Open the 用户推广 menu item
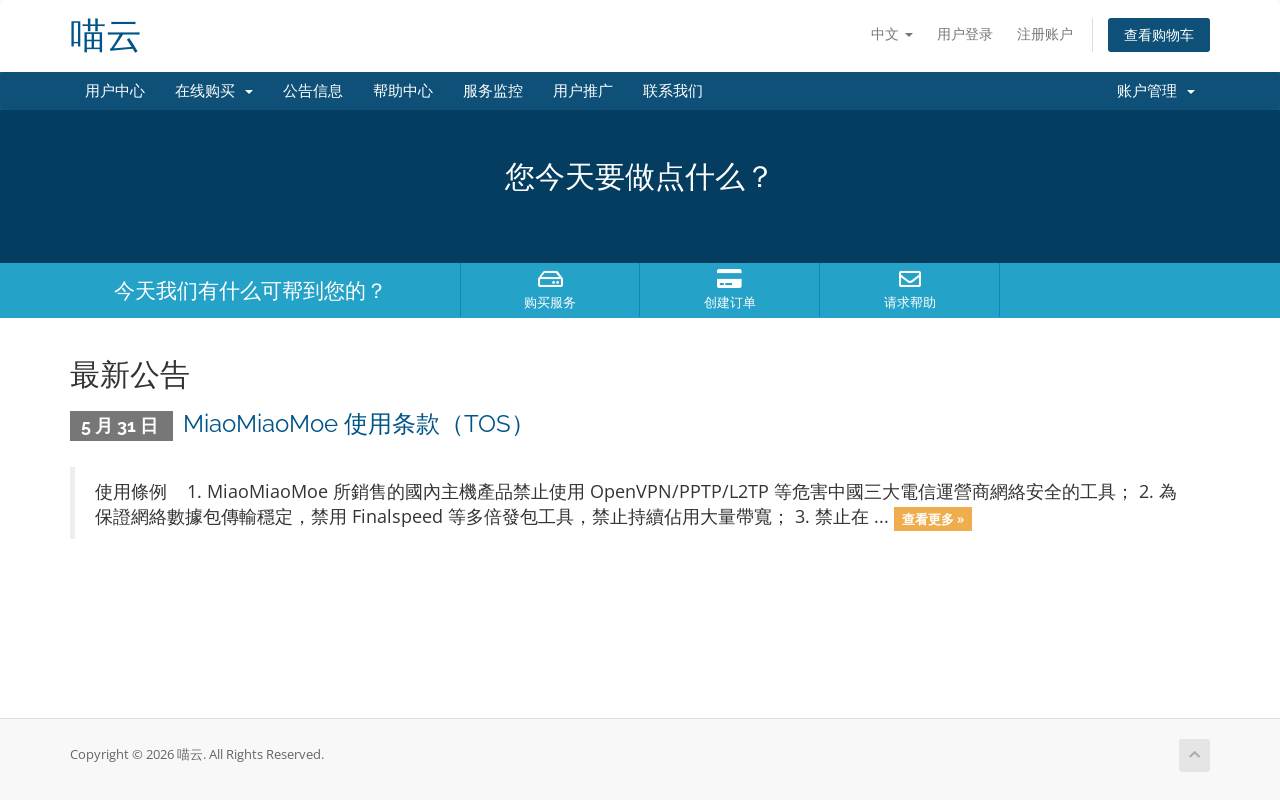This screenshot has width=1280, height=800. click(x=583, y=91)
